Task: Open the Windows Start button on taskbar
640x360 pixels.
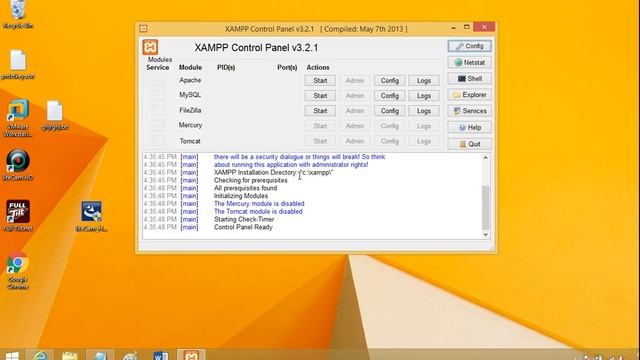Action: pyautogui.click(x=12, y=356)
